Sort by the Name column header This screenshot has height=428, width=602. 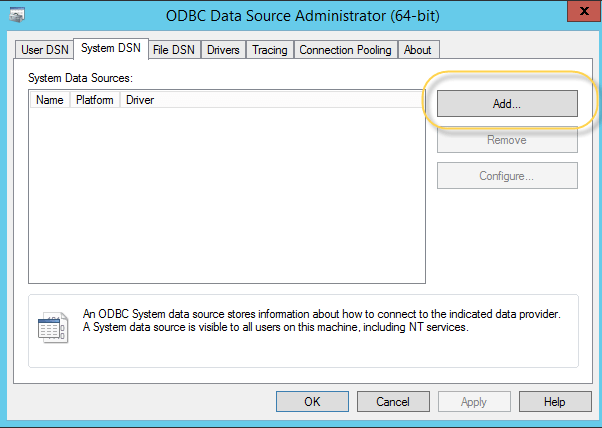[x=49, y=100]
